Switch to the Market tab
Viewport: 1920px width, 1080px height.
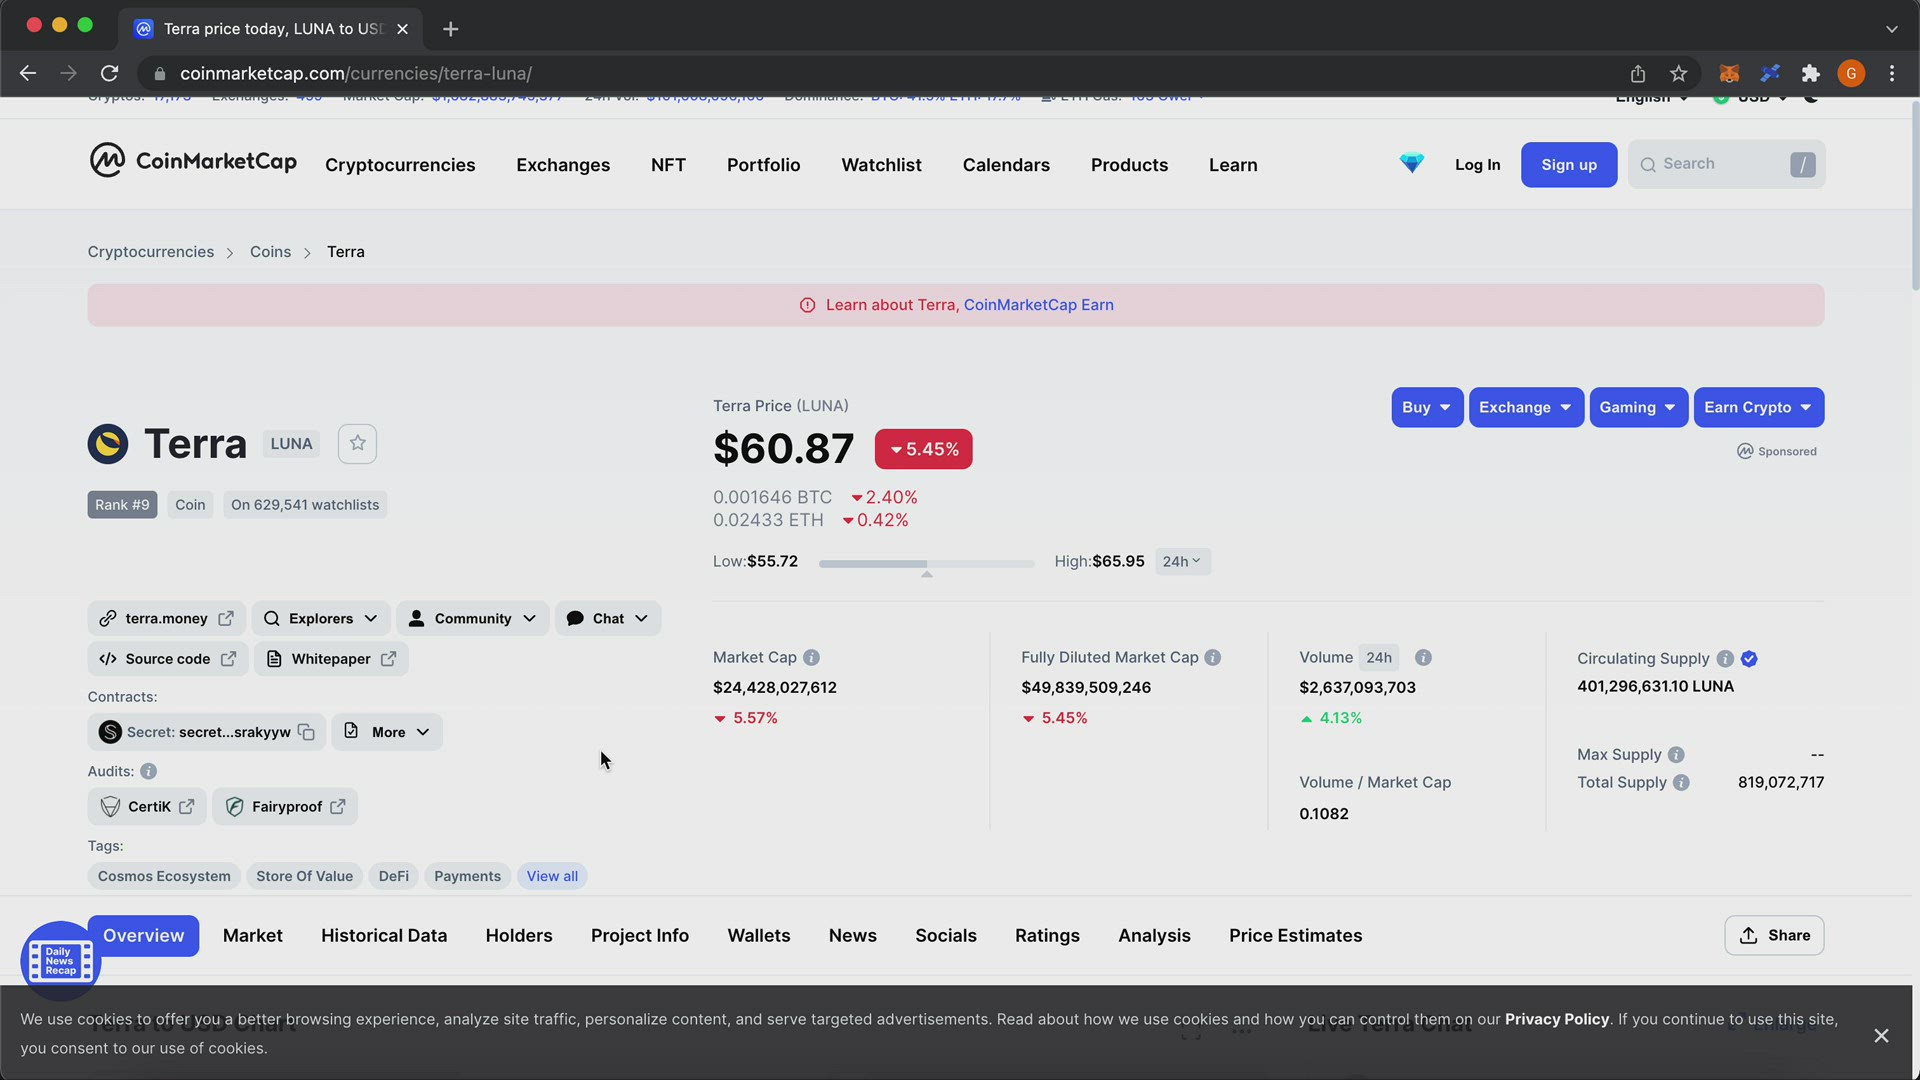tap(253, 936)
